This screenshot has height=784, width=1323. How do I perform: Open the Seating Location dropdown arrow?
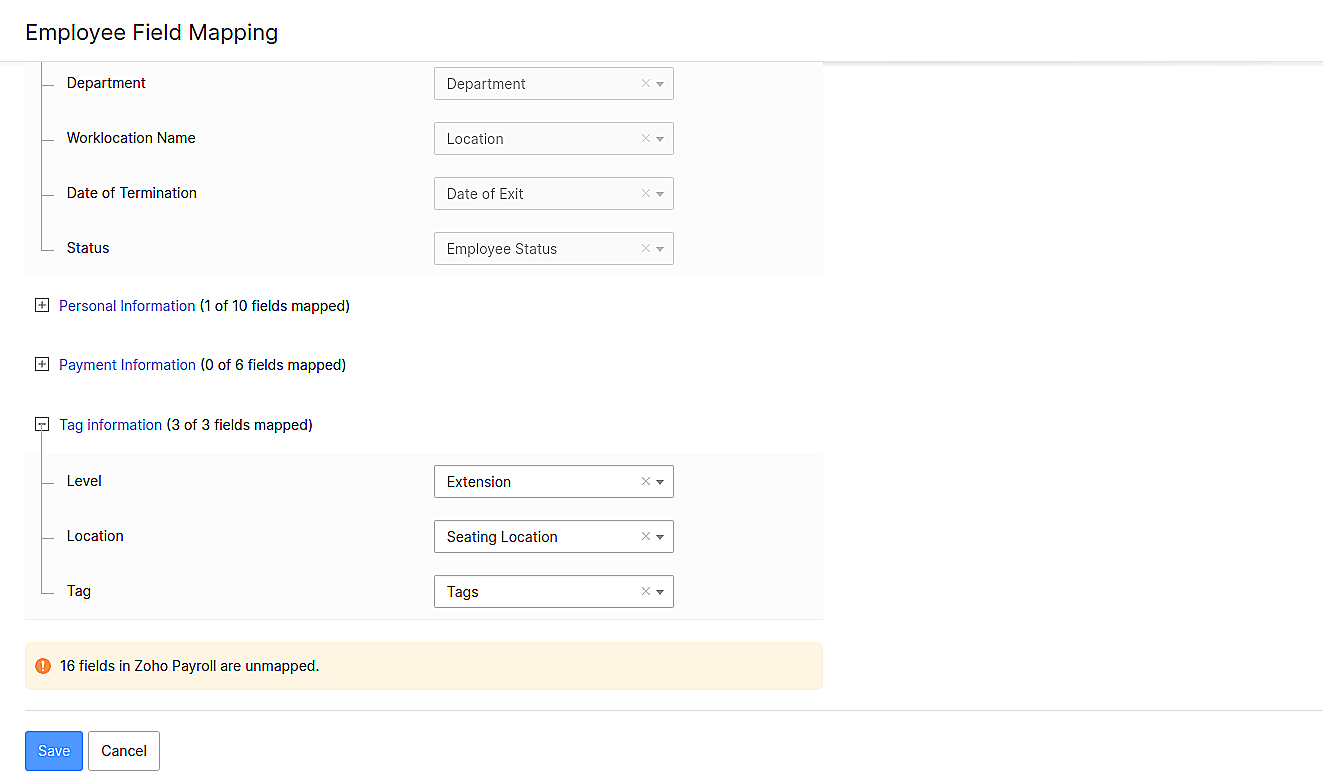(x=660, y=537)
